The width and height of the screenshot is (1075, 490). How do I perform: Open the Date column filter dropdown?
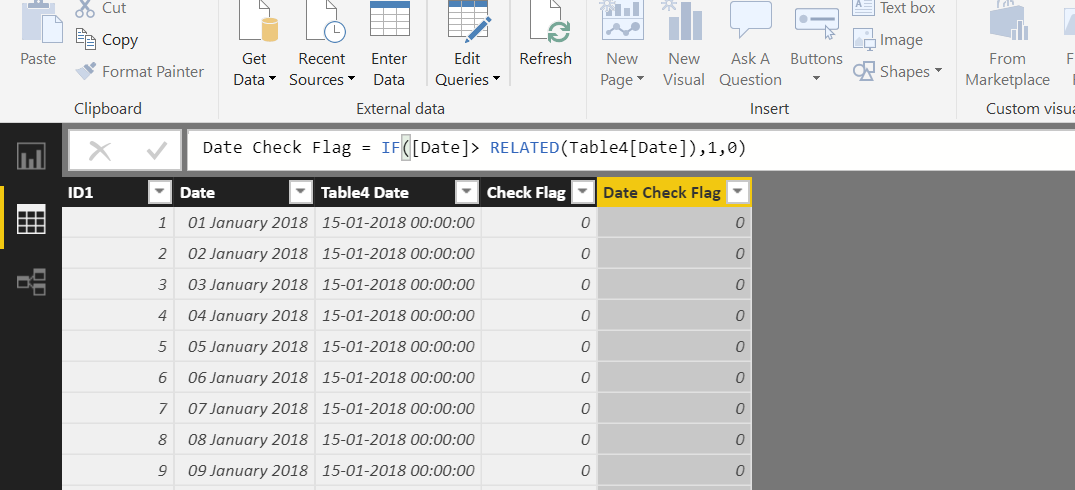(301, 193)
